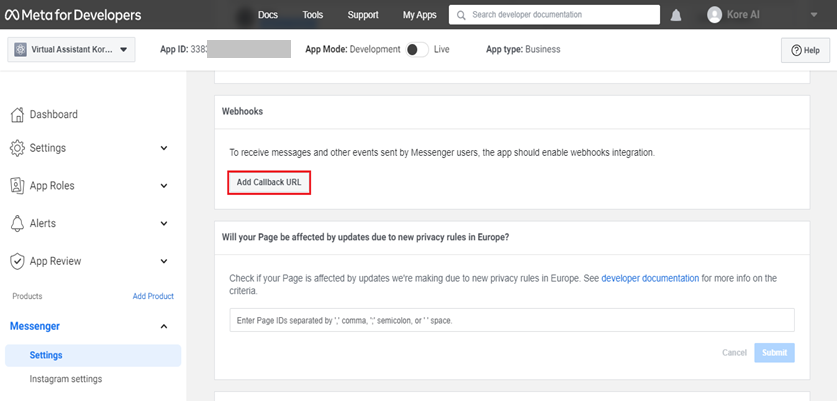Image resolution: width=837 pixels, height=401 pixels.
Task: Click the Add Callback URL button
Action: [268, 182]
